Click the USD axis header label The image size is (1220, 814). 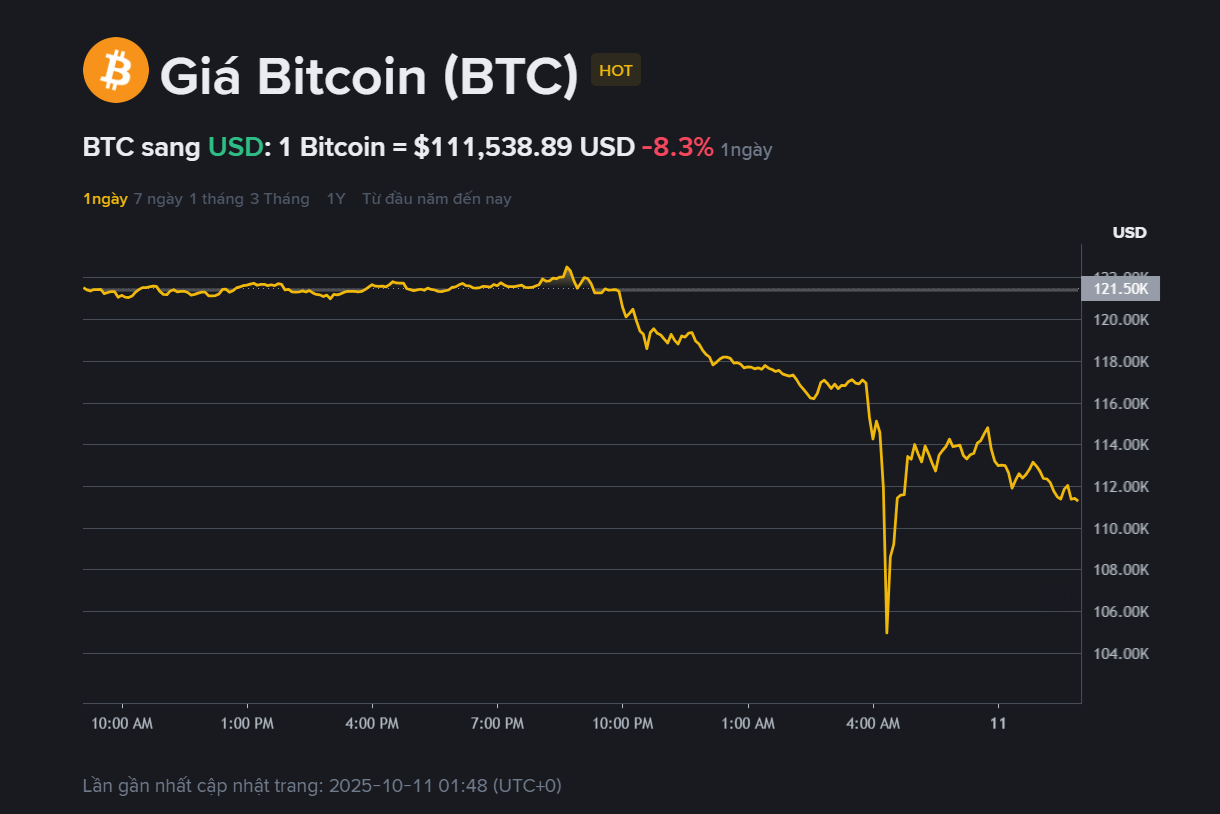(1129, 232)
